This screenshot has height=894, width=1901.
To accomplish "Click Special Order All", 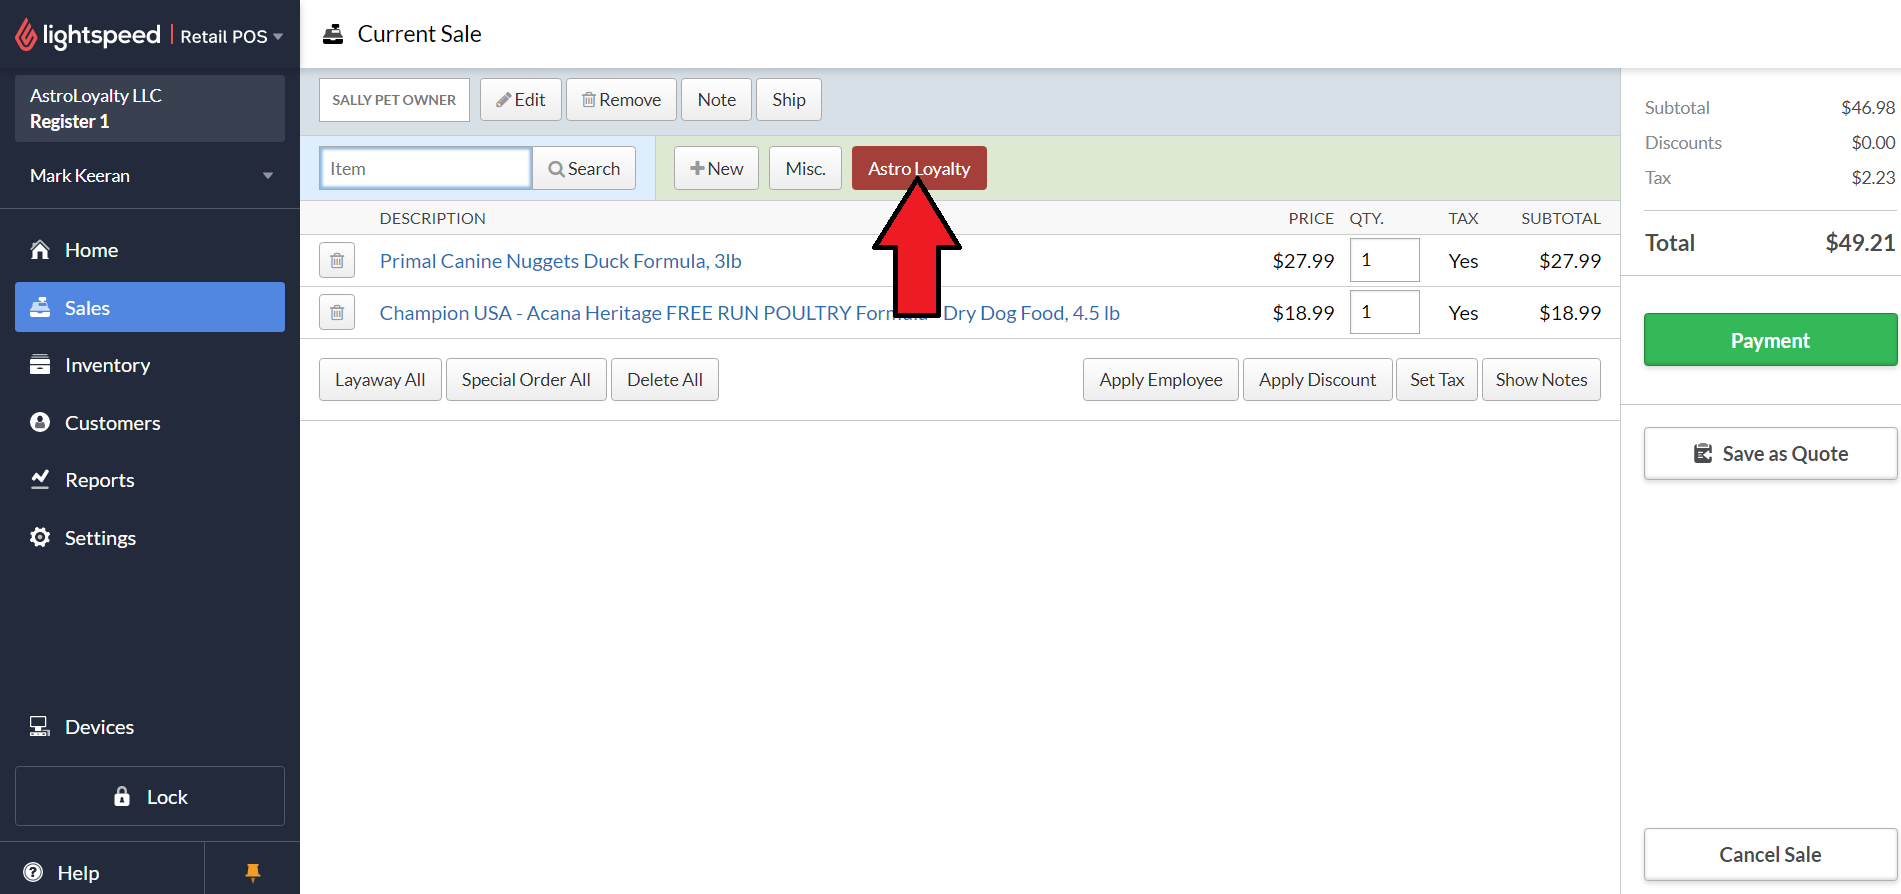I will pyautogui.click(x=526, y=380).
